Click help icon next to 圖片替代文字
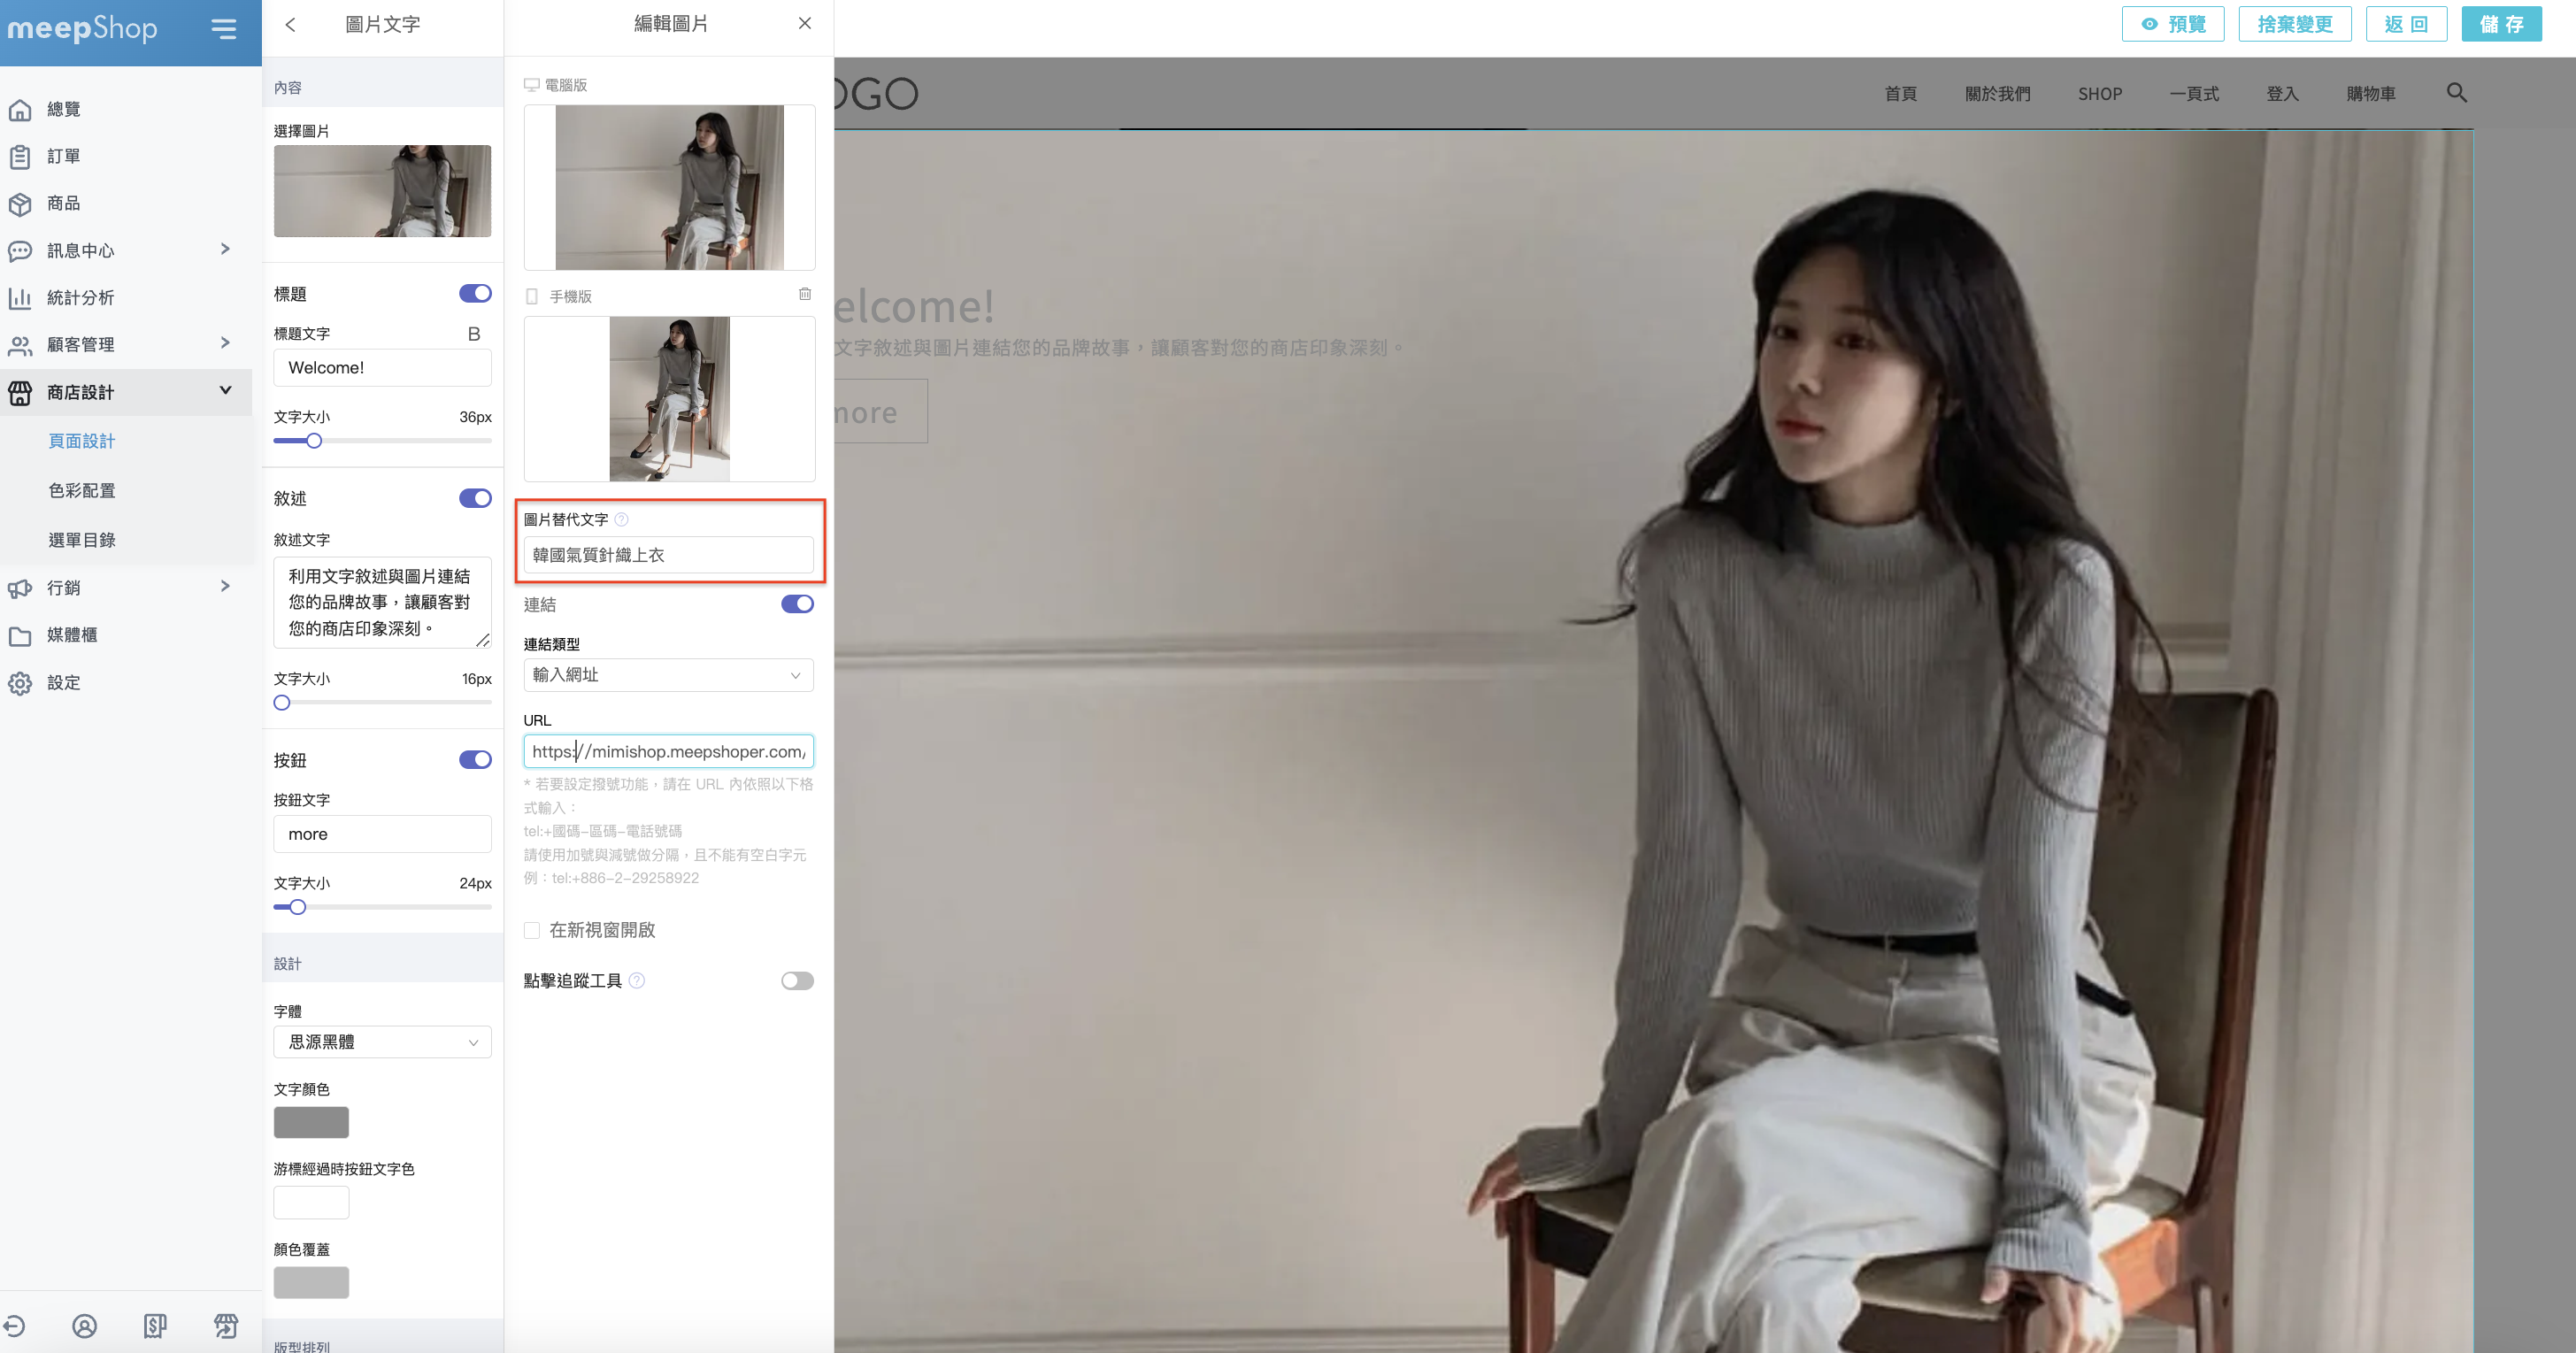 coord(621,519)
